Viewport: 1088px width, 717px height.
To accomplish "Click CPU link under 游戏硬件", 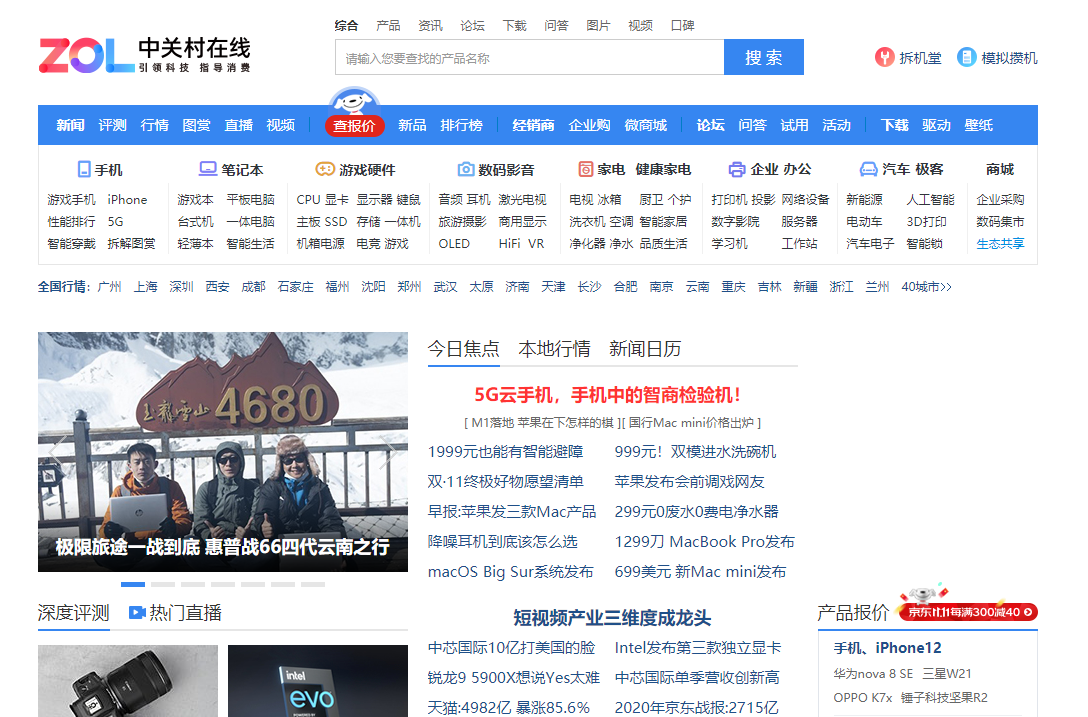I will 308,199.
